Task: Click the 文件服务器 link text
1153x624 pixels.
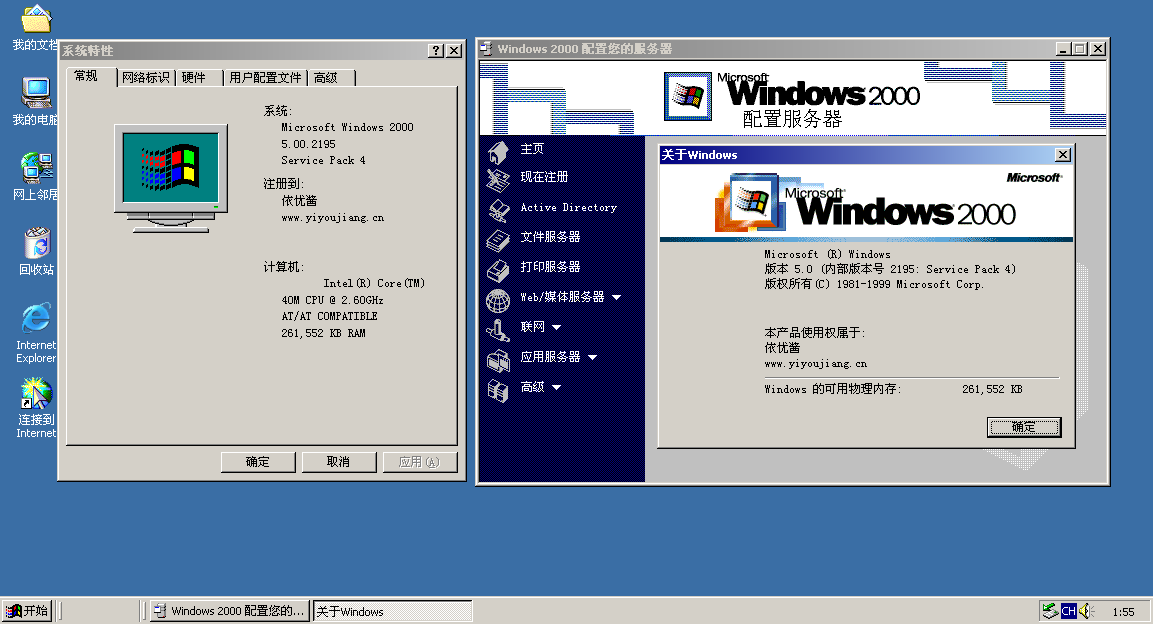Action: point(550,237)
